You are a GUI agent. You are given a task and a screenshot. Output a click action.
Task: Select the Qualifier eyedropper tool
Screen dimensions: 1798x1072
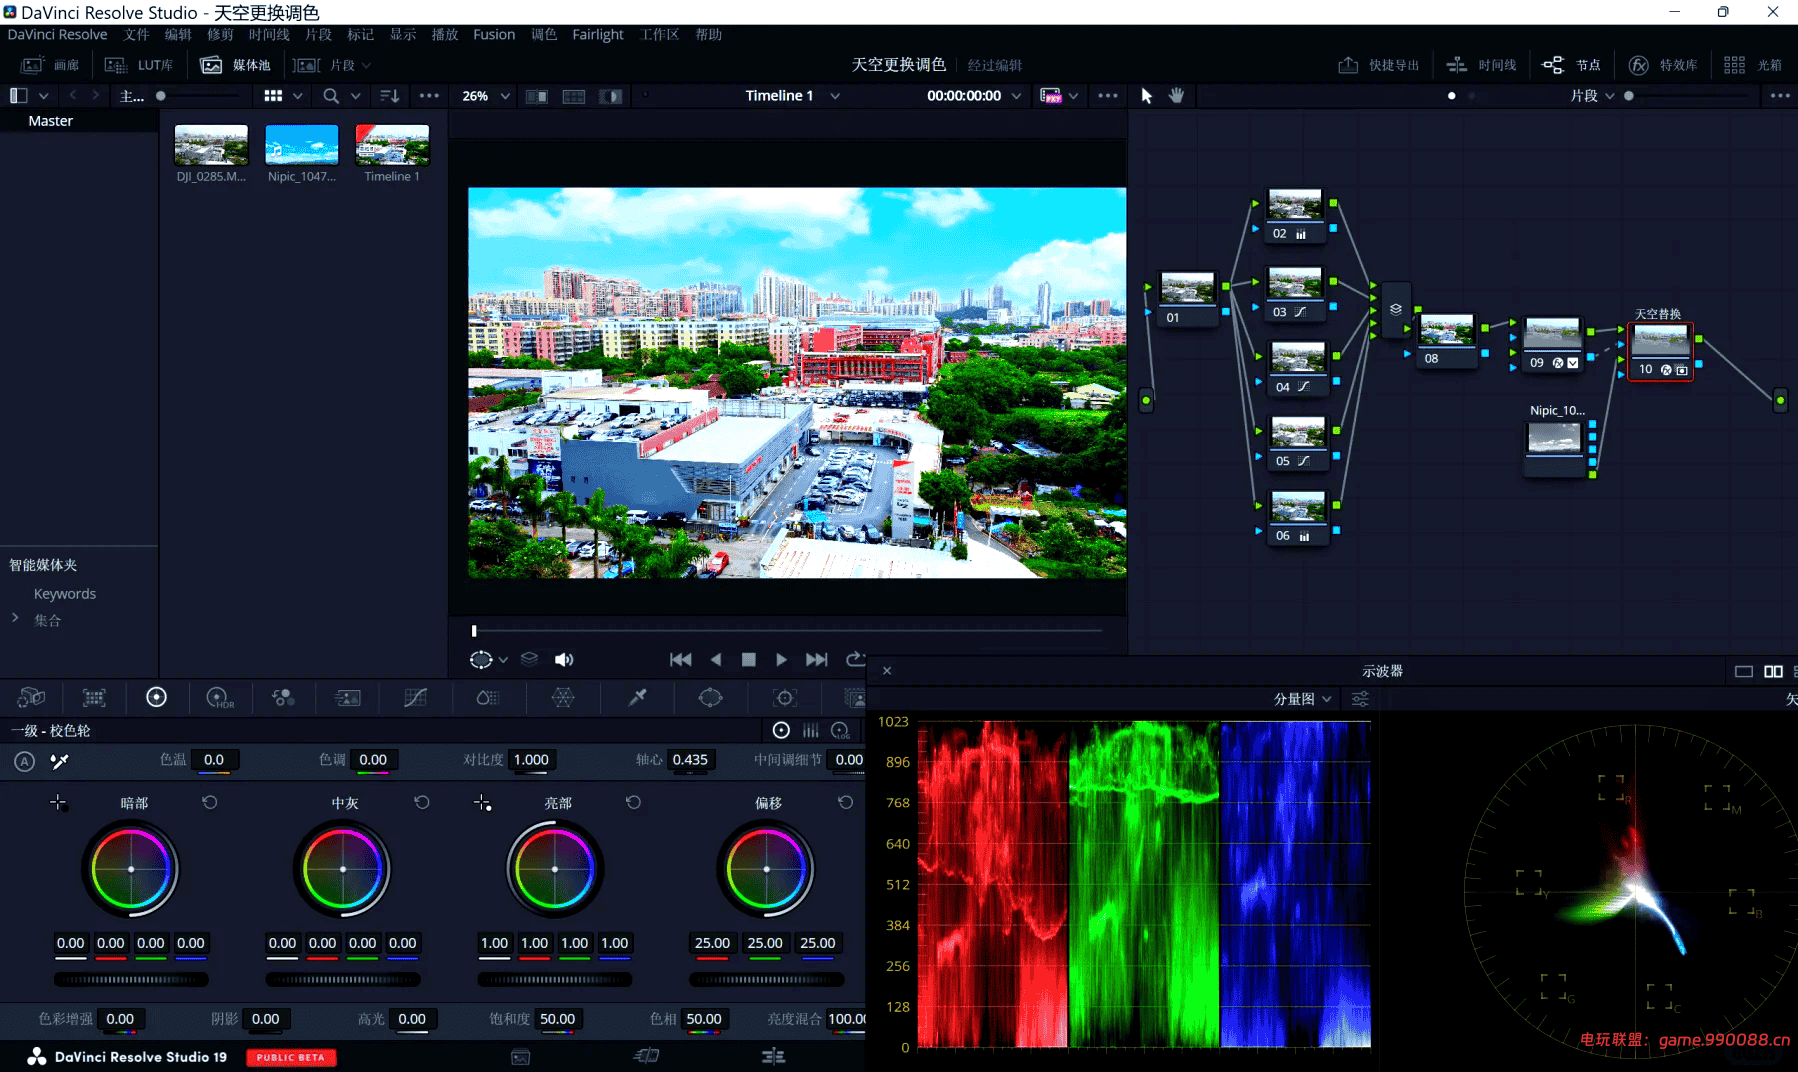point(637,698)
